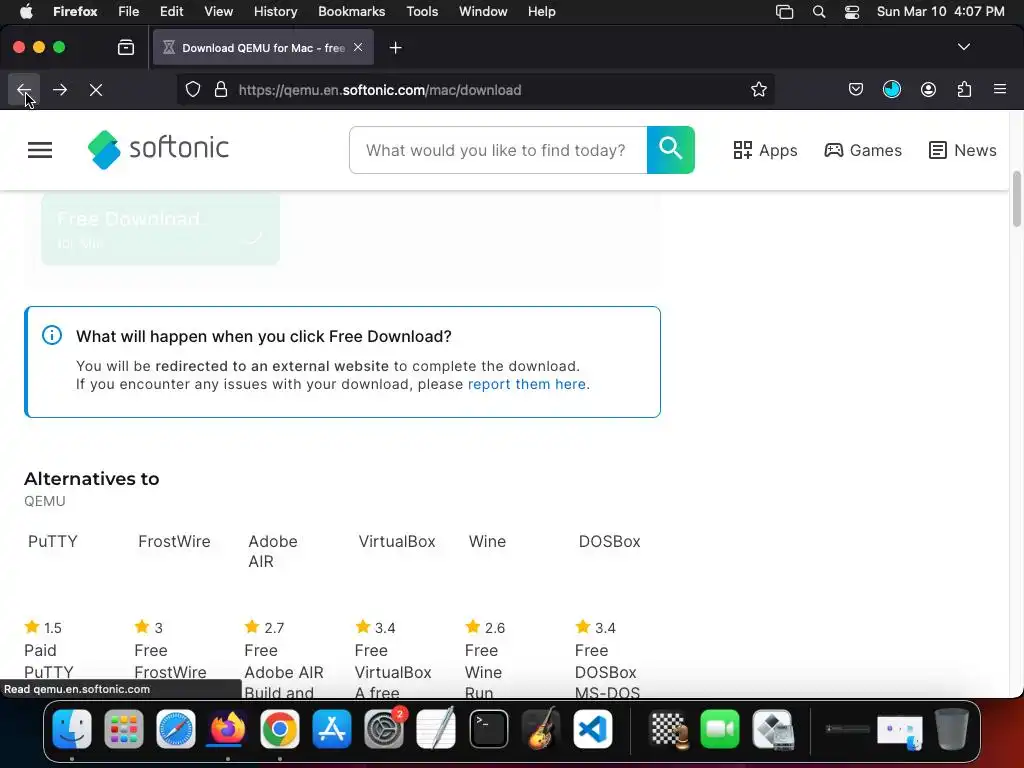Screen dimensions: 1024x768
Task: Open Finder from the Dock
Action: coord(72,729)
